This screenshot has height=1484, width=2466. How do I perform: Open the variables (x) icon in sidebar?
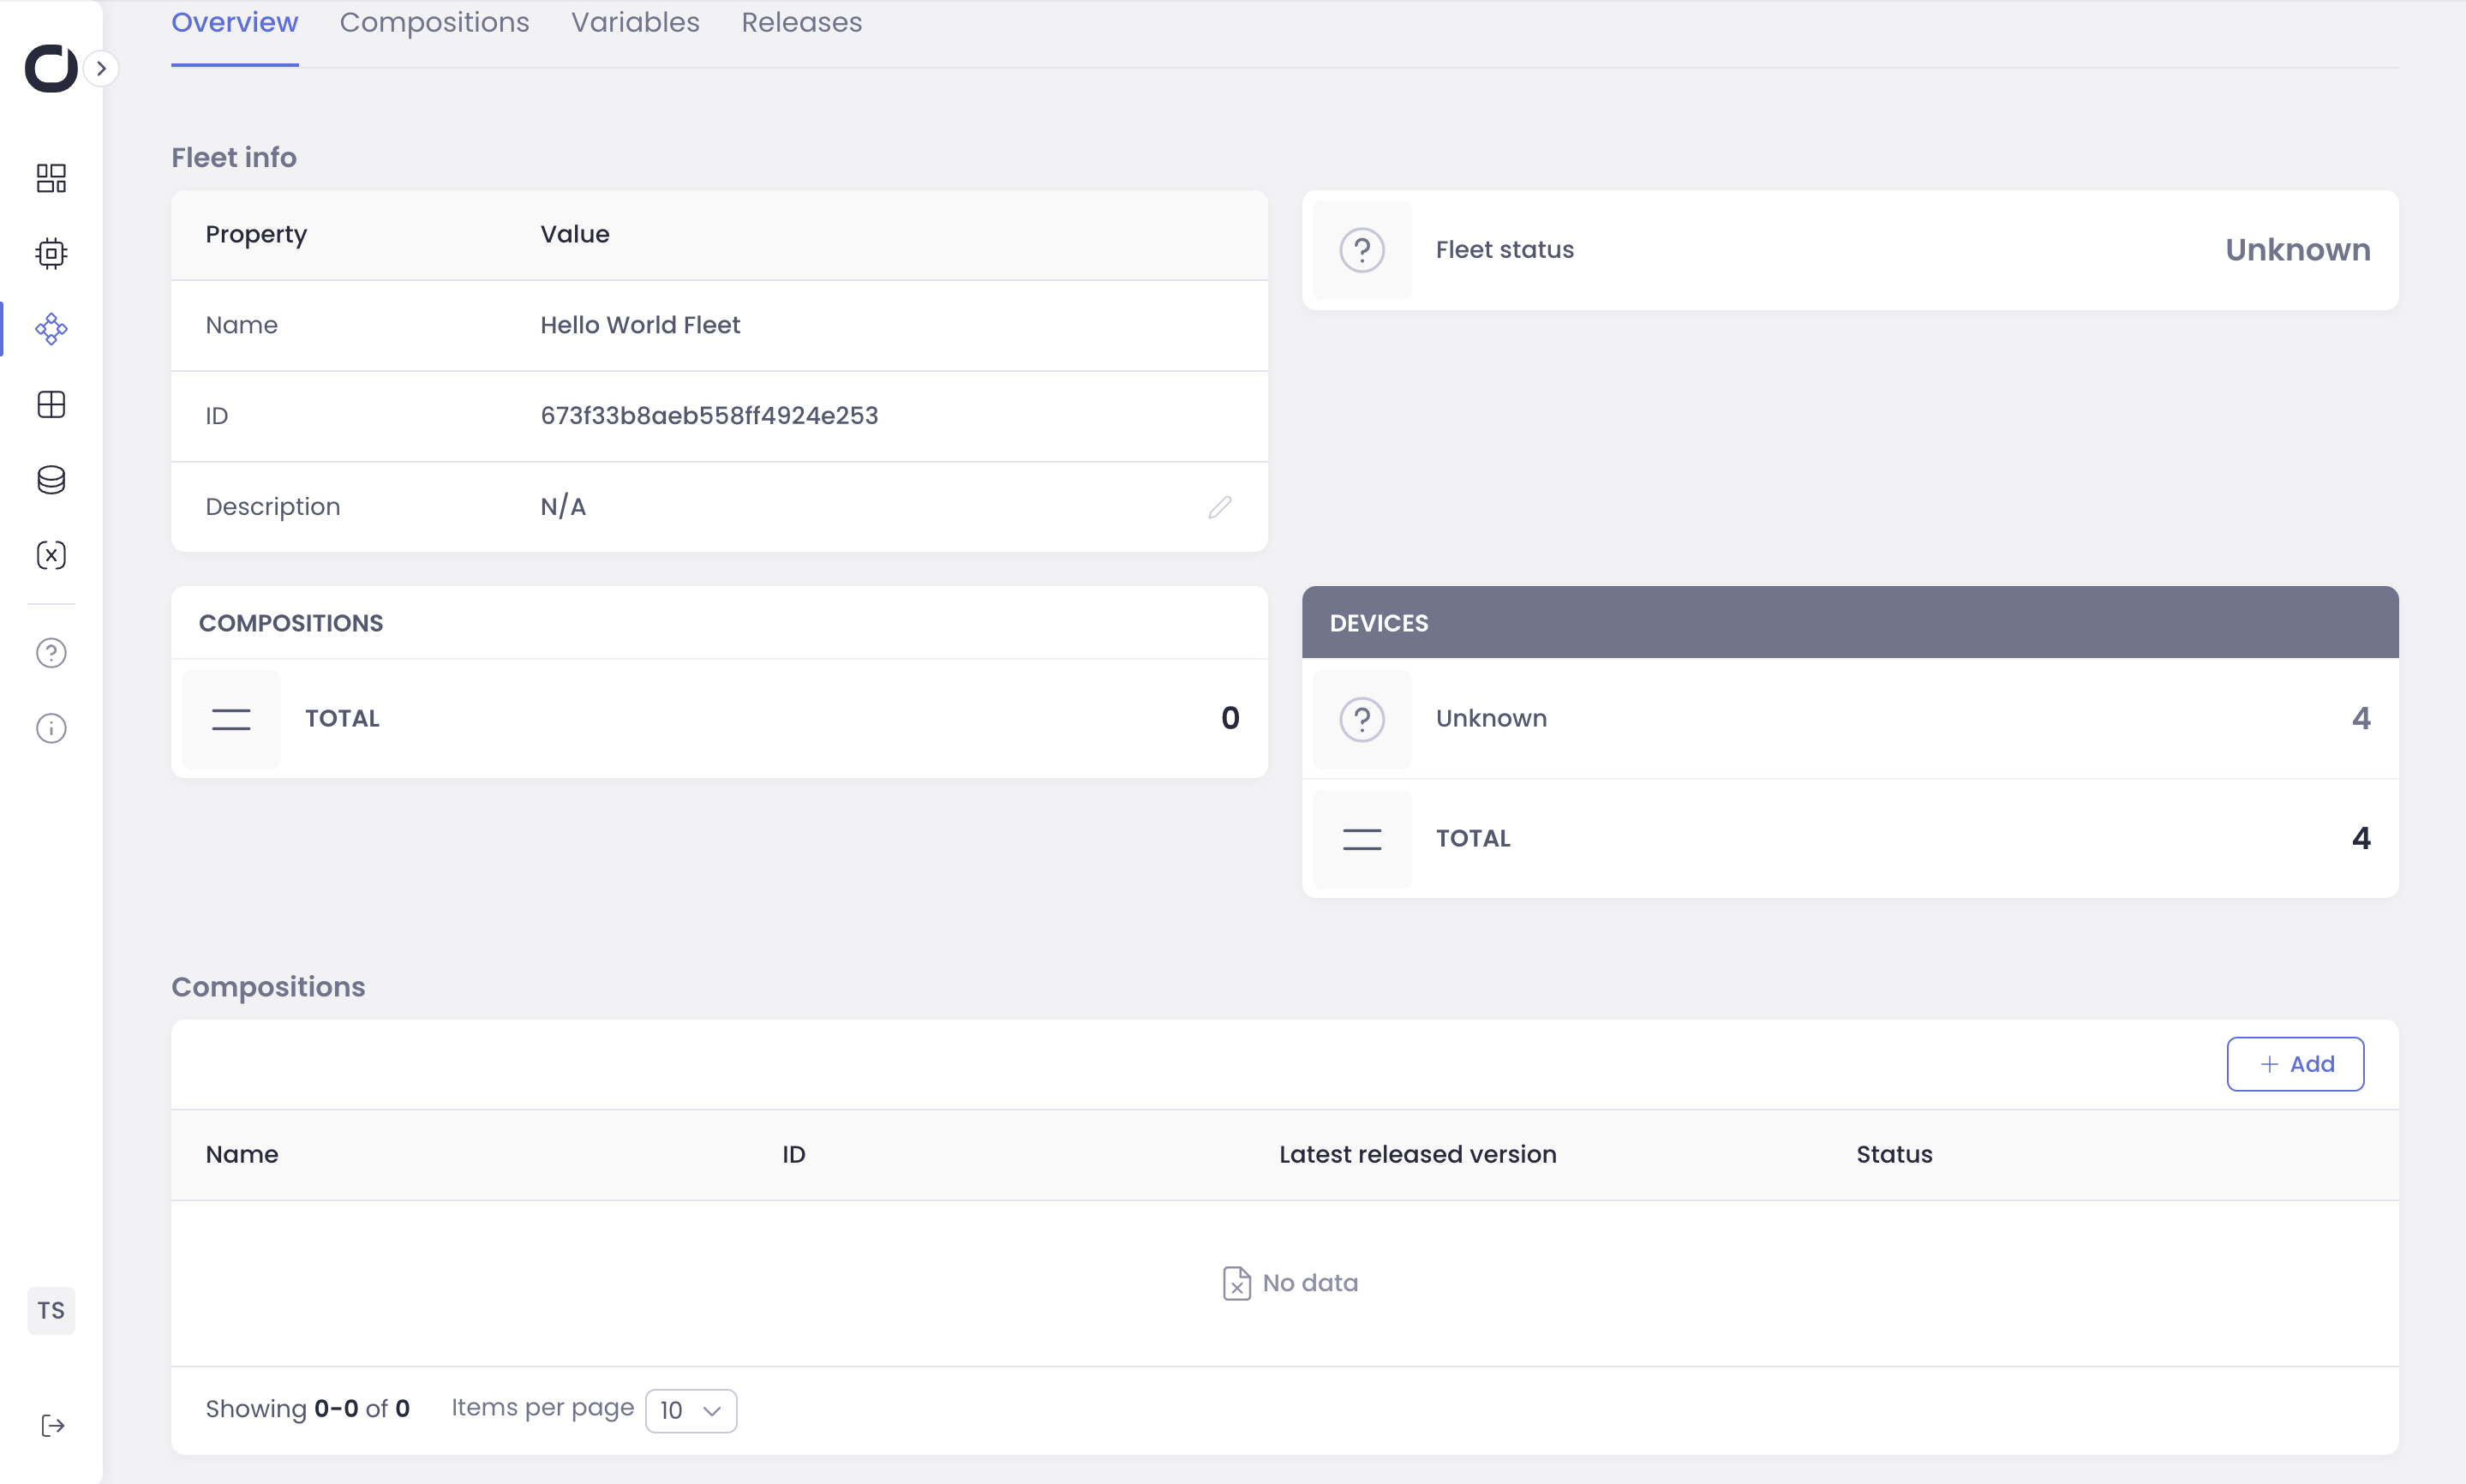[x=51, y=555]
